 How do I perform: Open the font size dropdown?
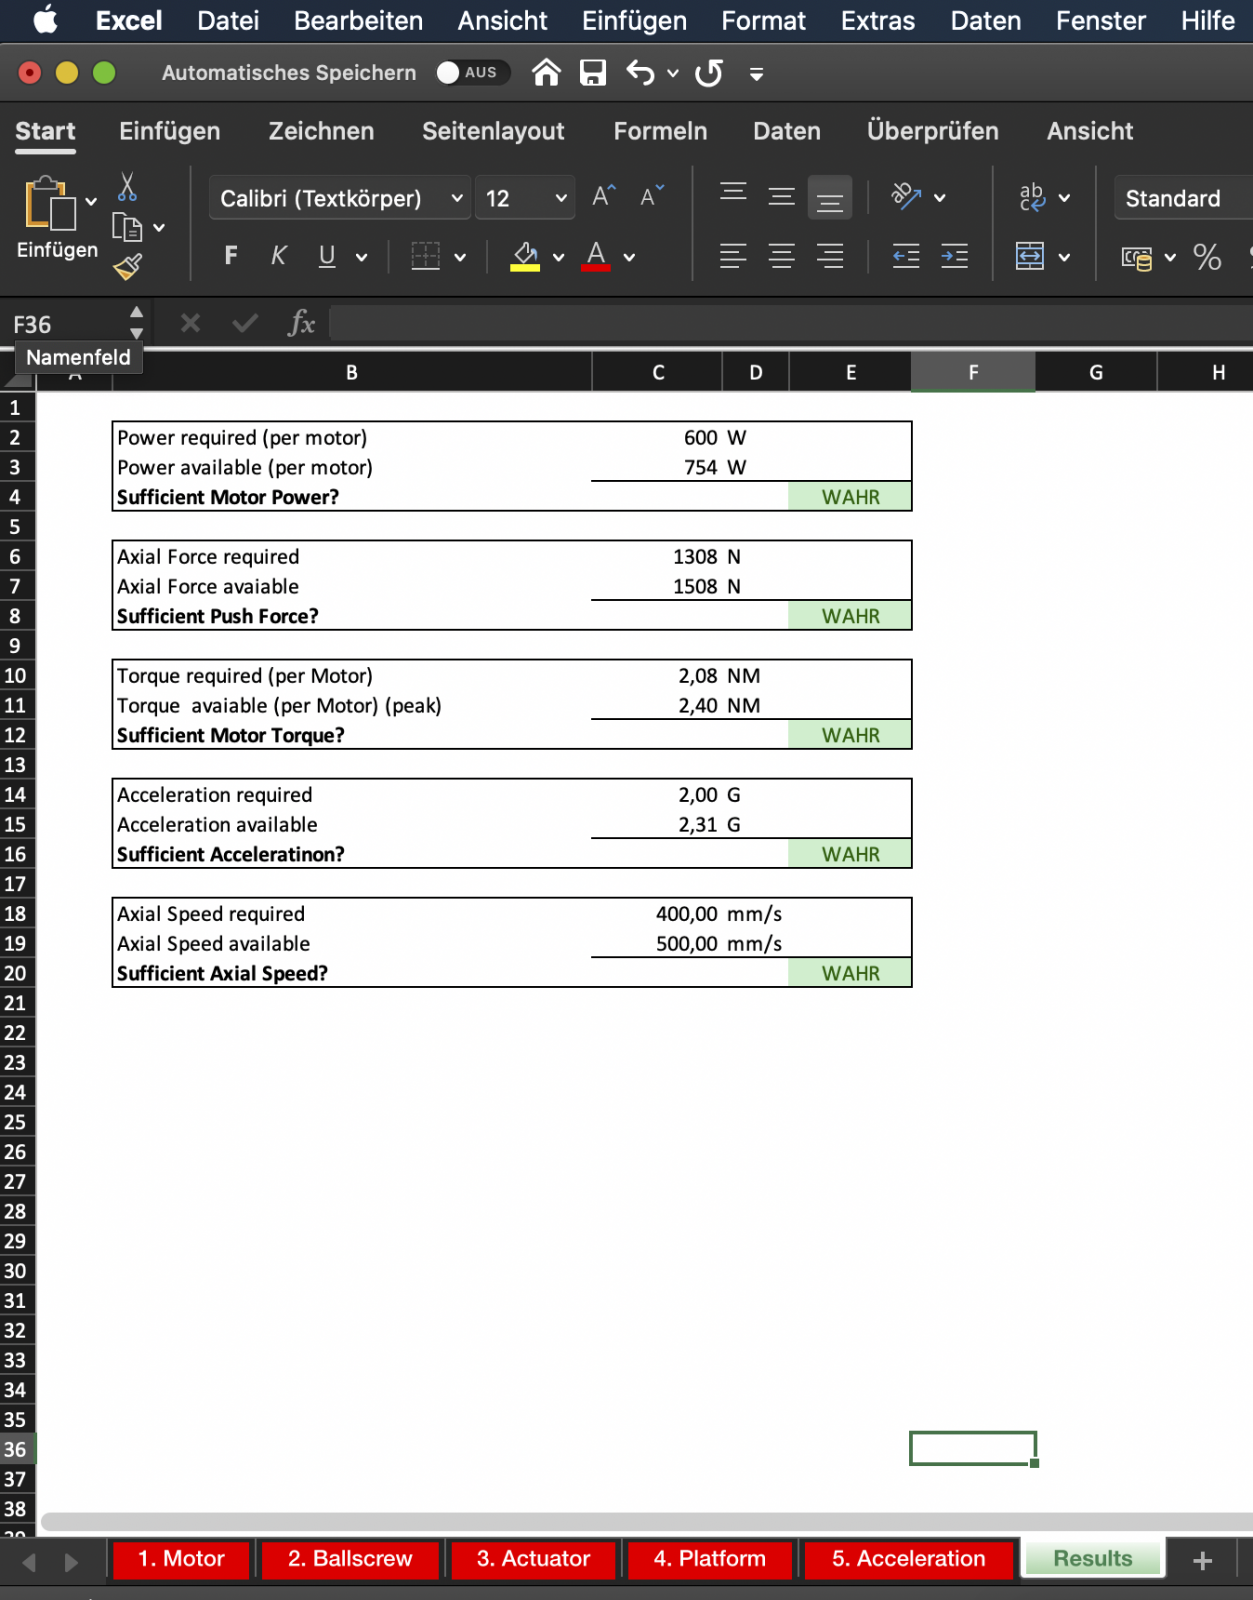click(561, 198)
